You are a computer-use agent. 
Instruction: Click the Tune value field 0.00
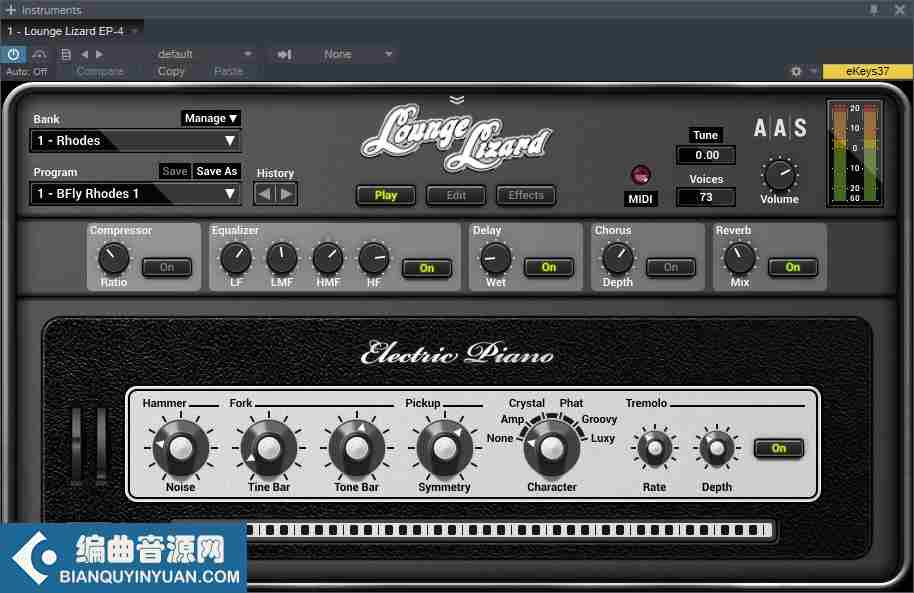tap(706, 155)
